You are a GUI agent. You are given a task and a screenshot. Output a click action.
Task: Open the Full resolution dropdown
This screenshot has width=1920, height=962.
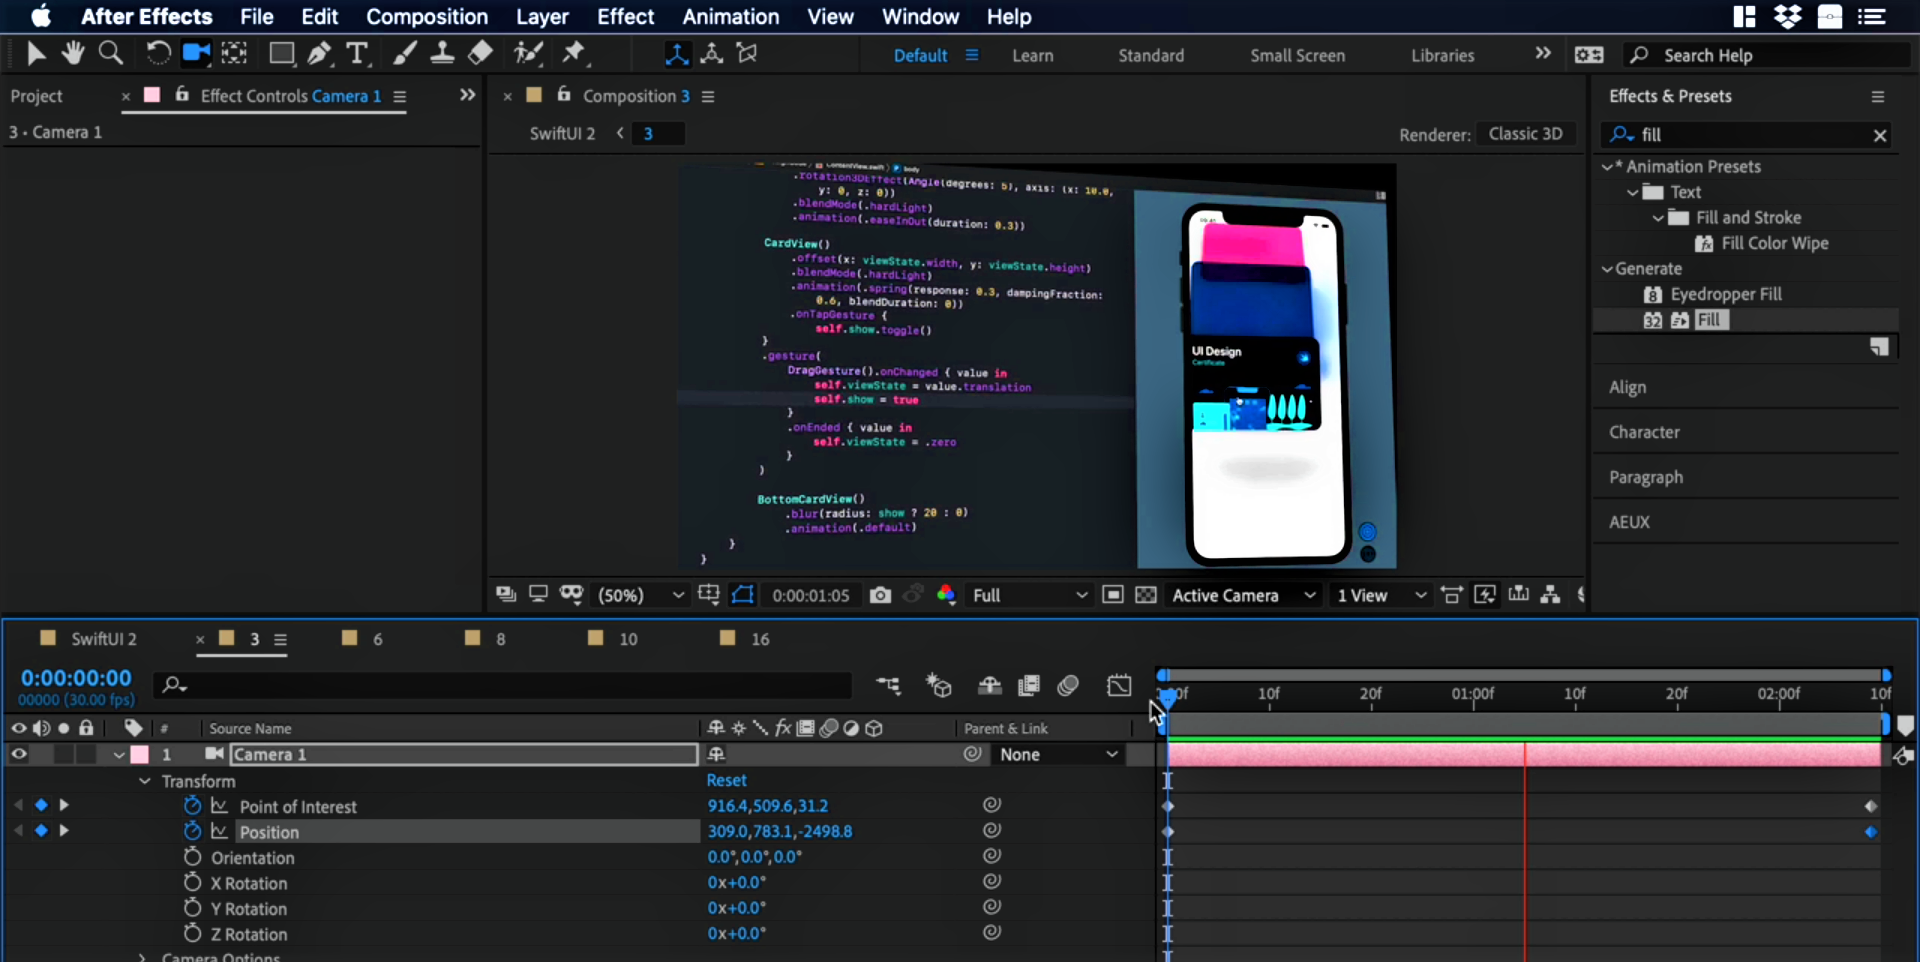(x=1029, y=595)
